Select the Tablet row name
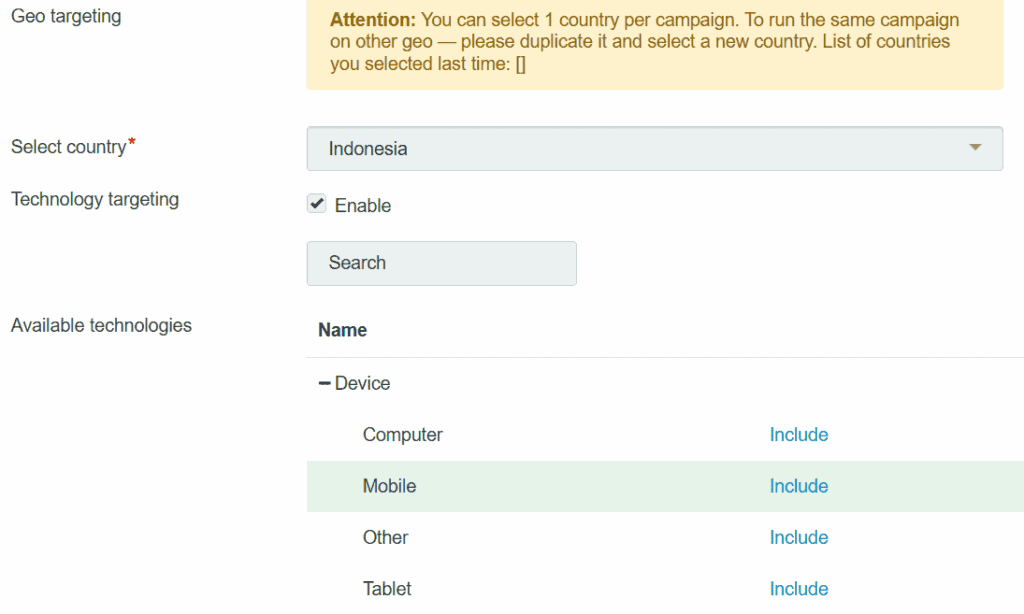This screenshot has width=1024, height=614. (387, 589)
